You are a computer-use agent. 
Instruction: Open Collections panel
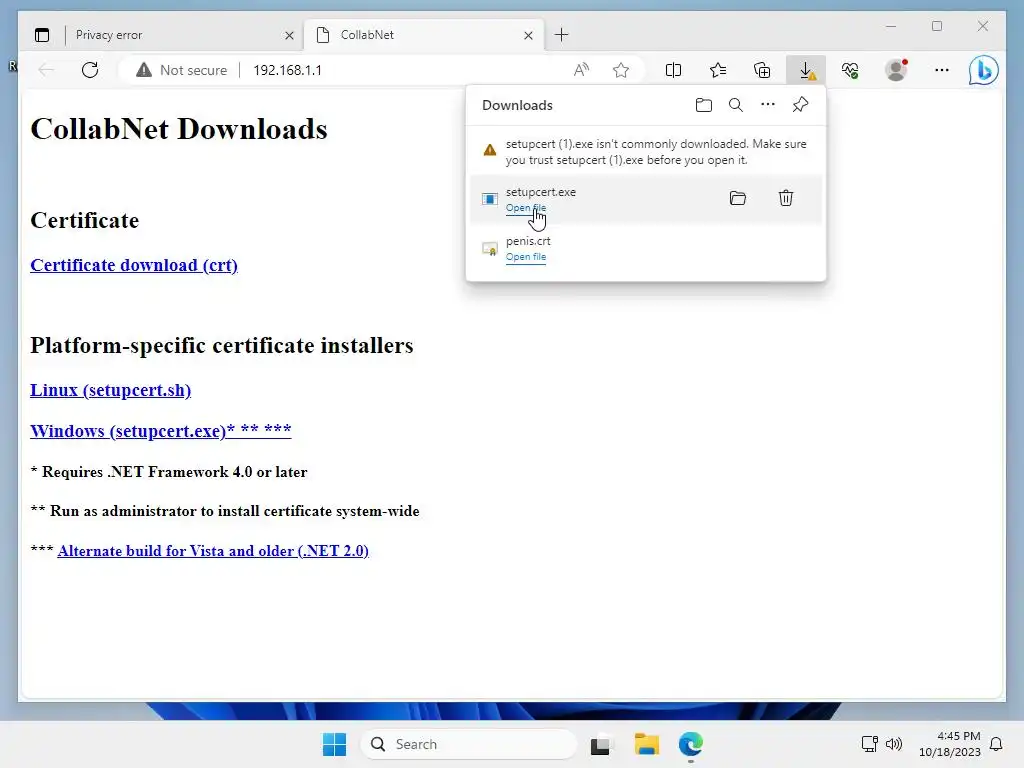(x=762, y=70)
